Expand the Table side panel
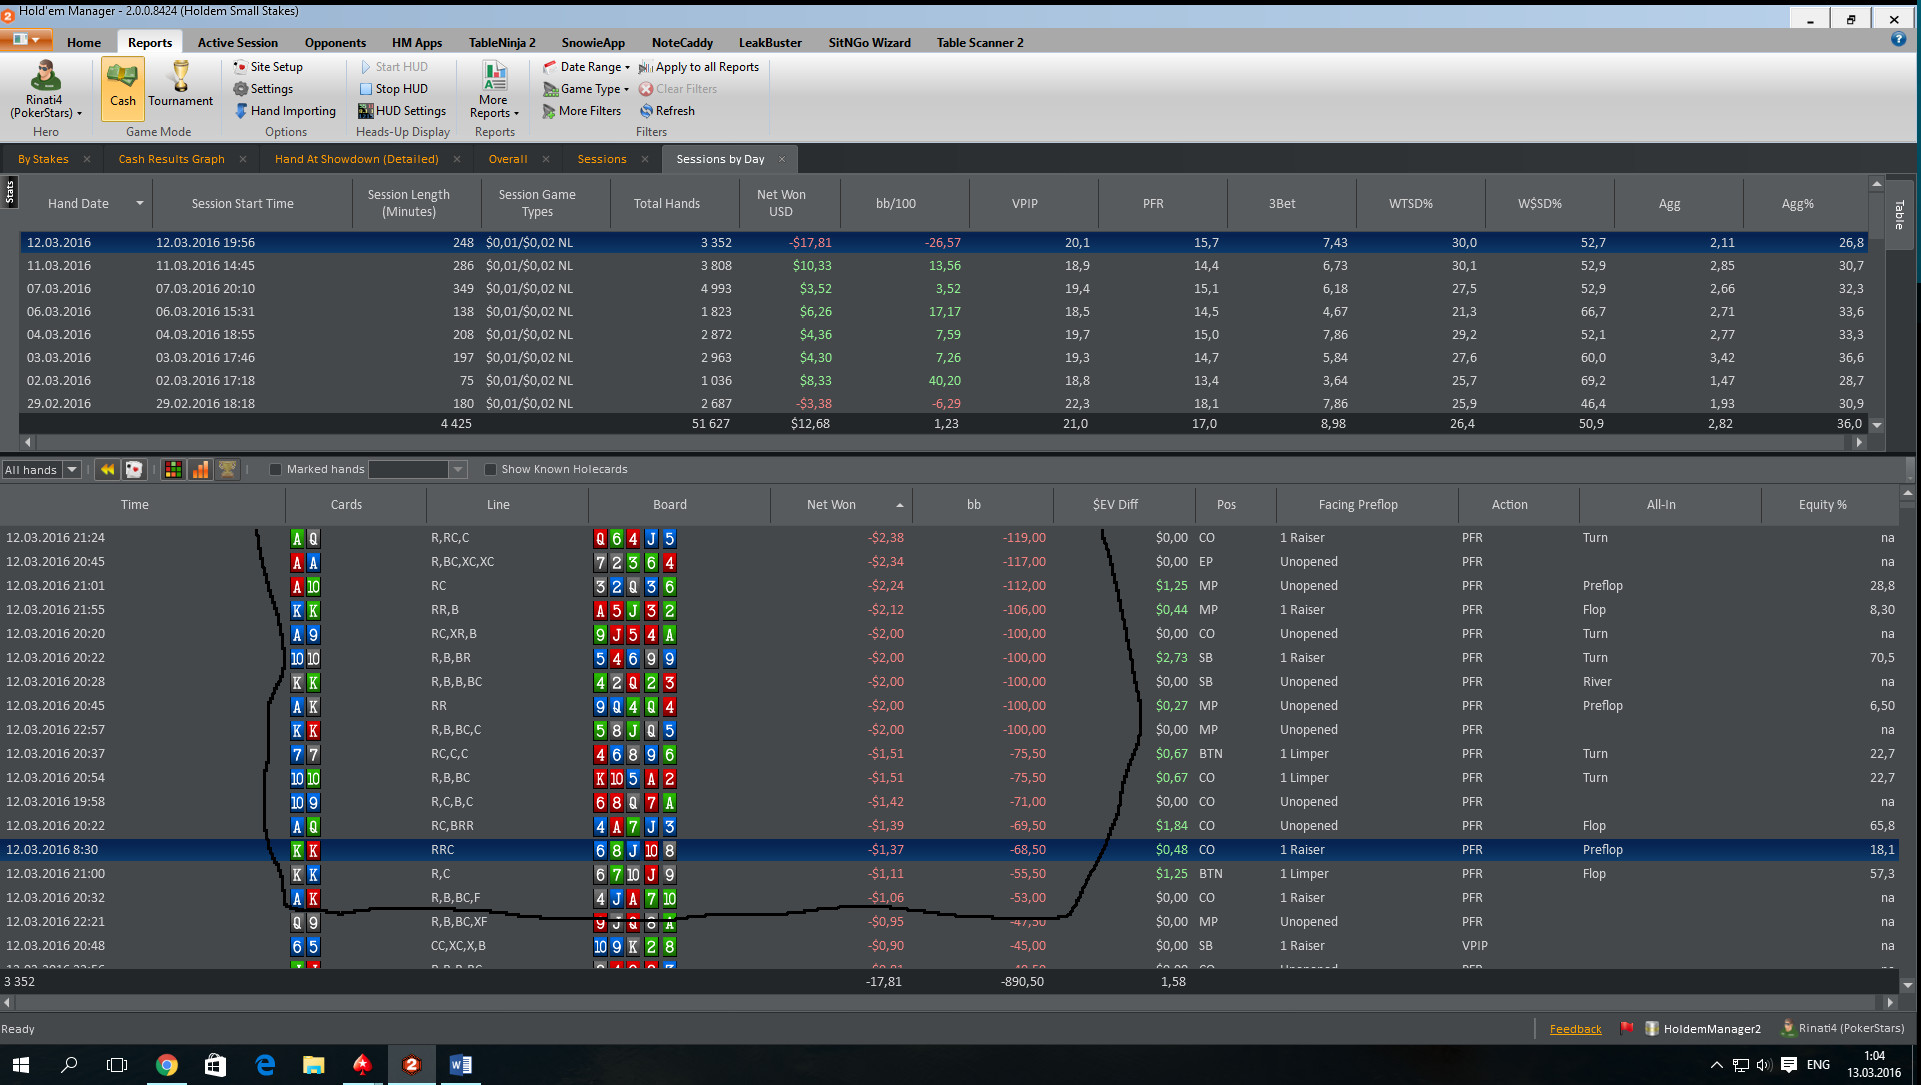1921x1085 pixels. tap(1900, 215)
